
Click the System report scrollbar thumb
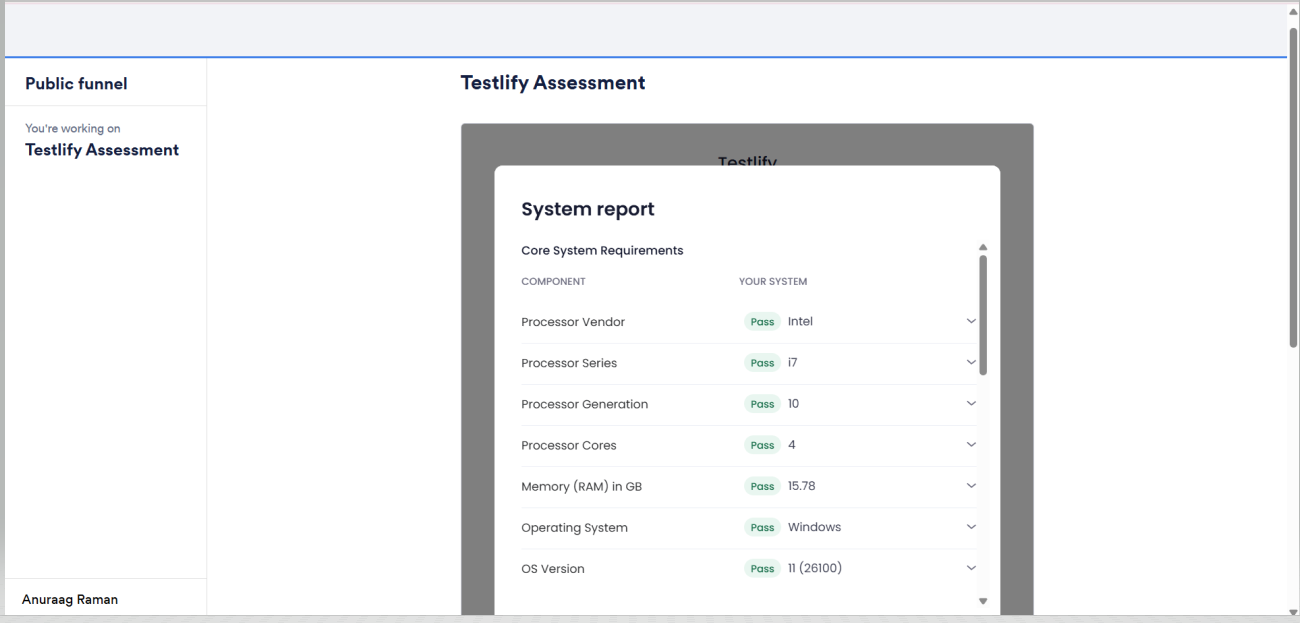pyautogui.click(x=983, y=315)
